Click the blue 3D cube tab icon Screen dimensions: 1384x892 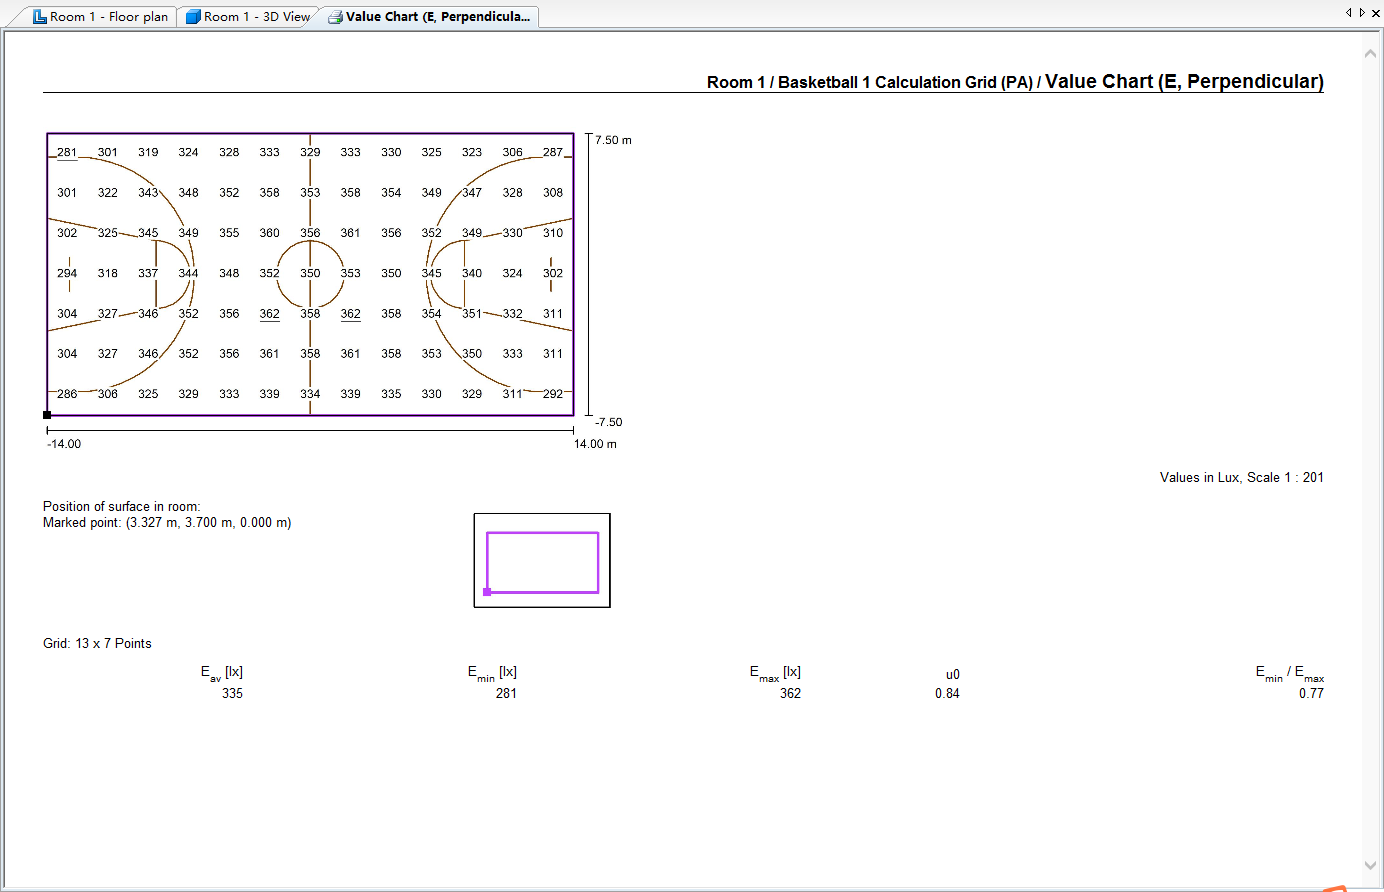coord(194,17)
